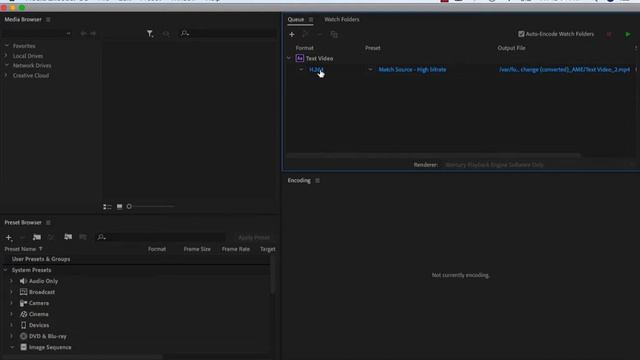
Task: Click the Import Presets icon
Action: tap(68, 237)
